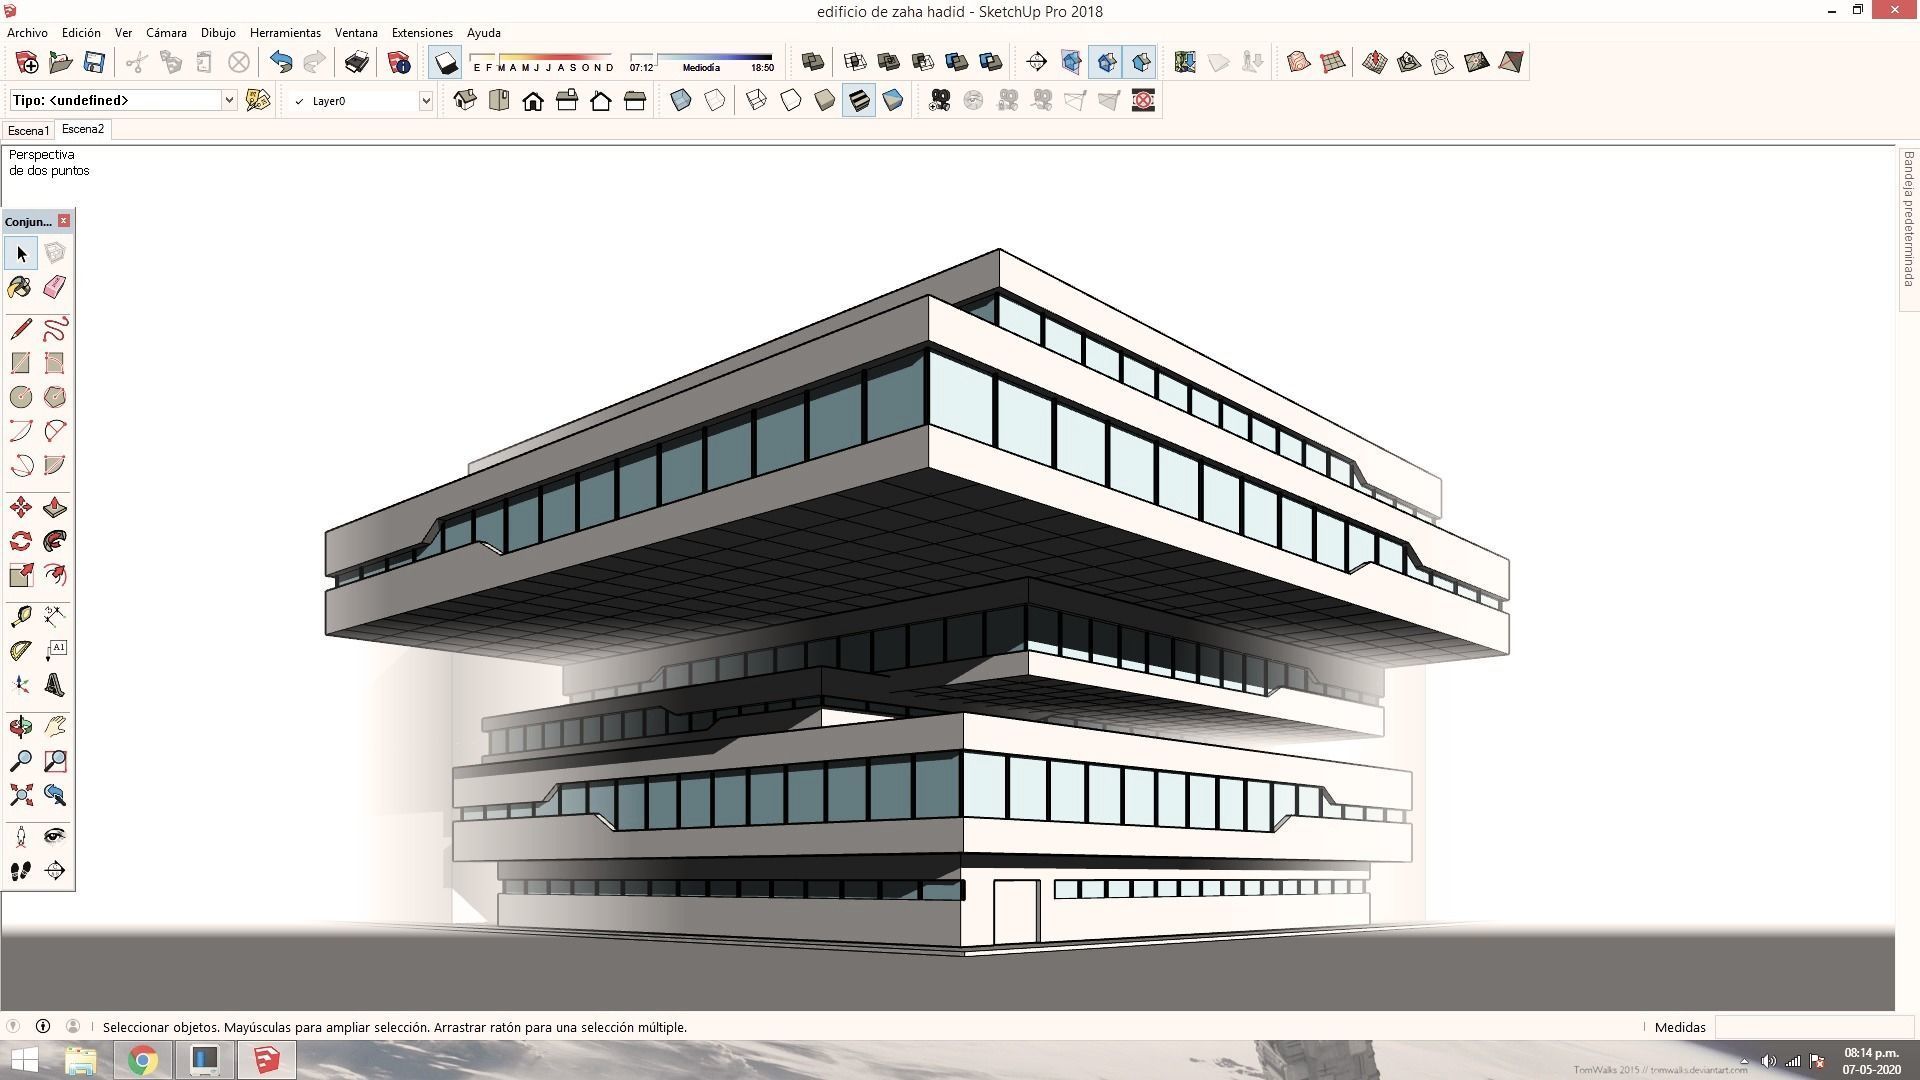
Task: Open the Extensiones menu
Action: click(422, 33)
